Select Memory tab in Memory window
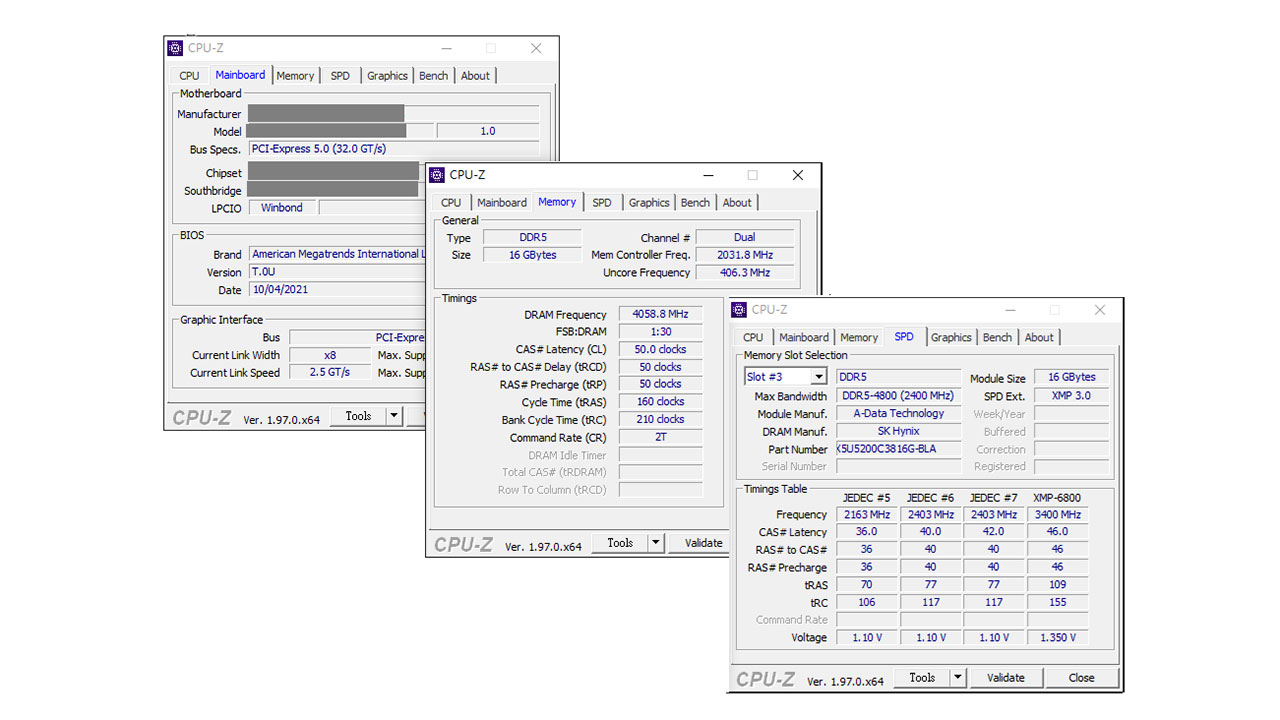1280x720 pixels. coord(557,201)
